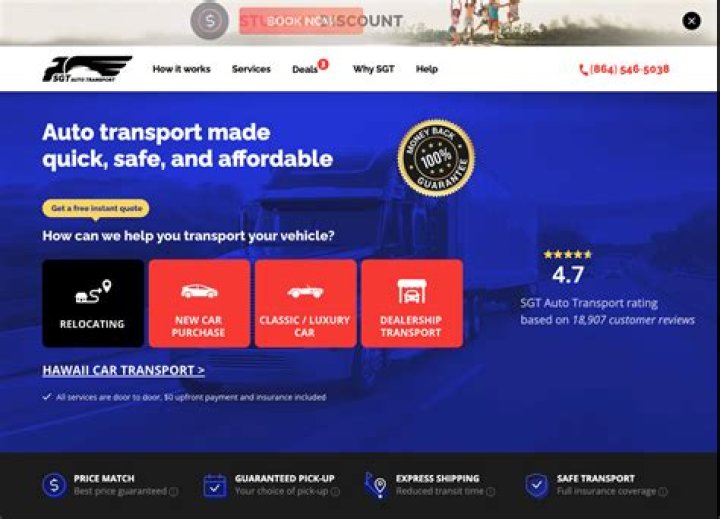The image size is (720, 519).
Task: Select the Classic / Luxury Car tile
Action: (x=305, y=303)
